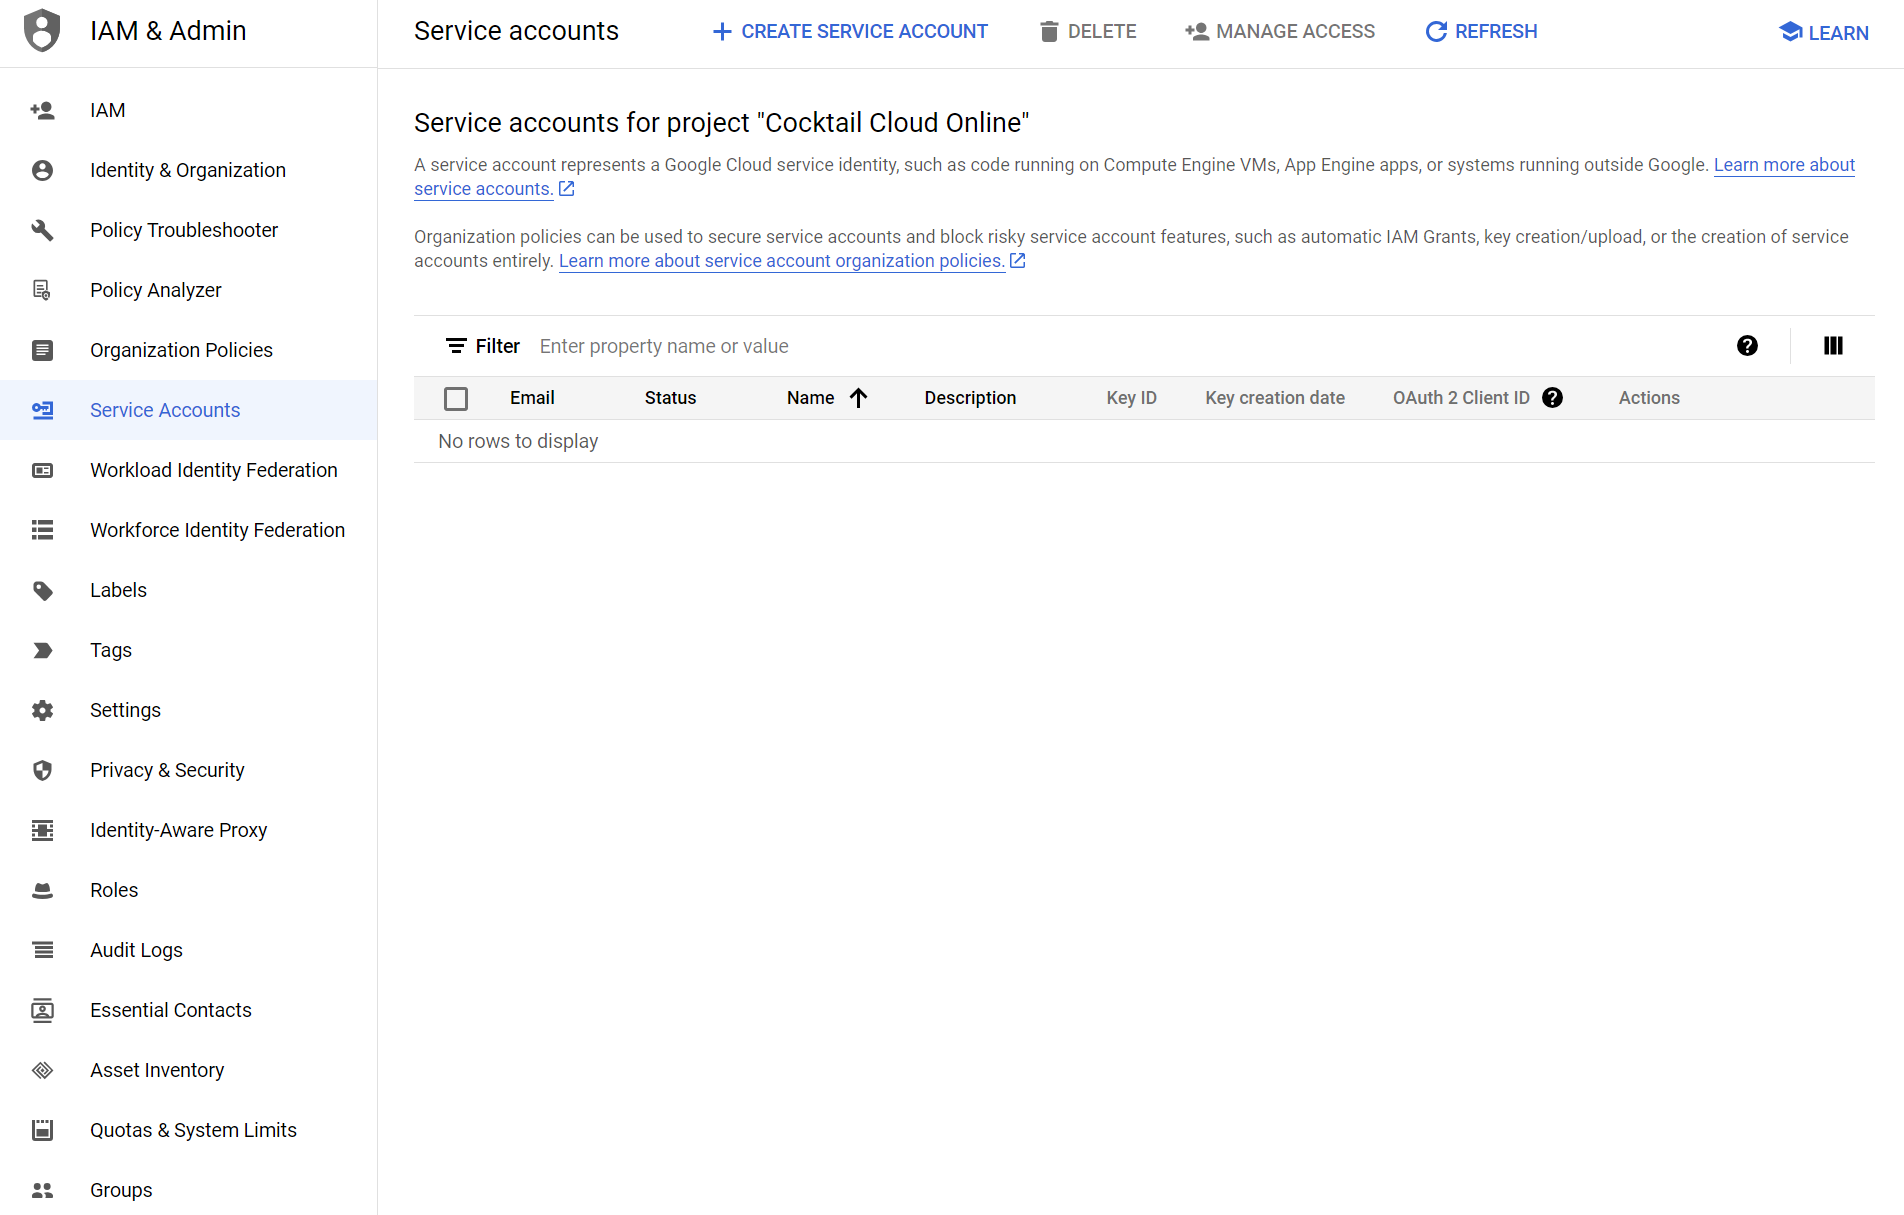
Task: Open the column display options icon
Action: (1832, 346)
